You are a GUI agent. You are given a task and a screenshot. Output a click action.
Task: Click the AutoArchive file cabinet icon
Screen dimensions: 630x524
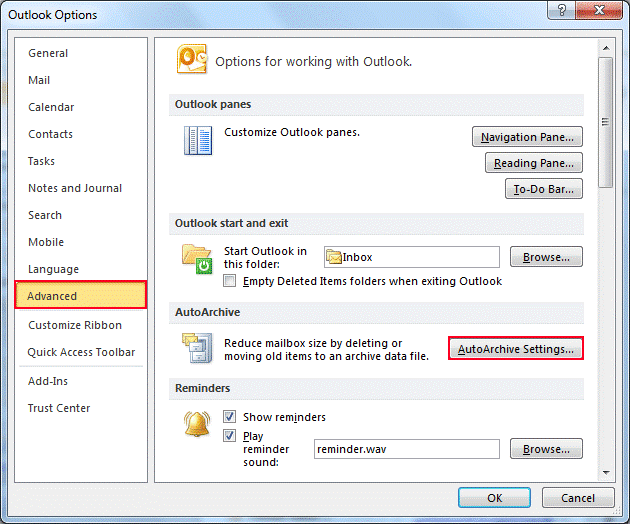click(197, 348)
